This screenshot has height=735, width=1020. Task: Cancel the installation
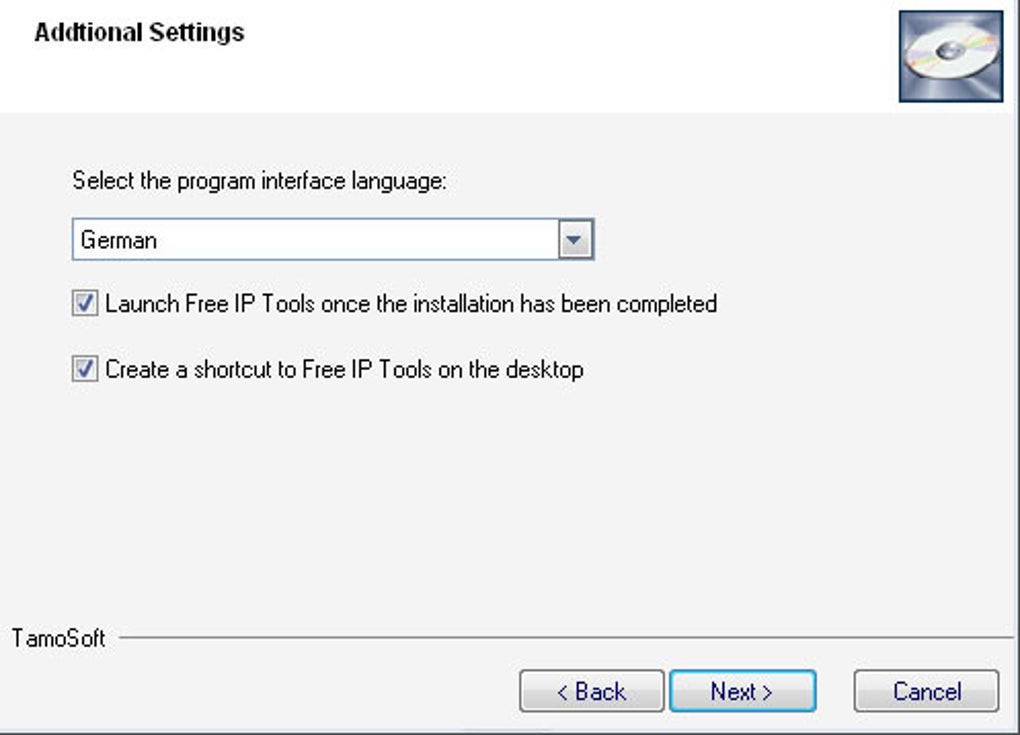[x=926, y=691]
